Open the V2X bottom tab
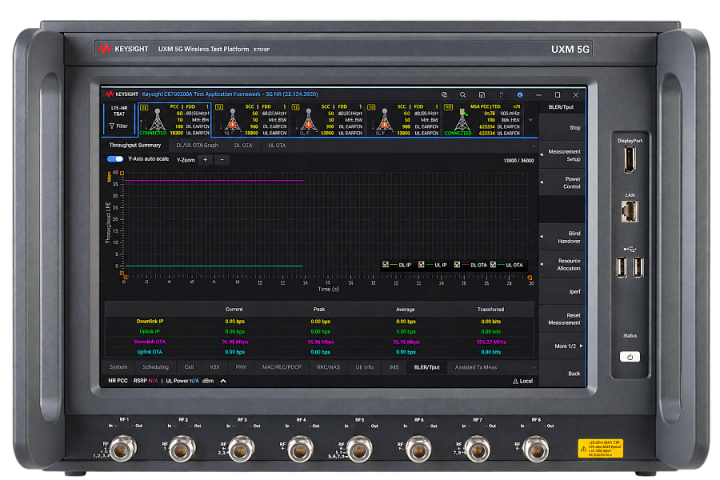 point(214,367)
